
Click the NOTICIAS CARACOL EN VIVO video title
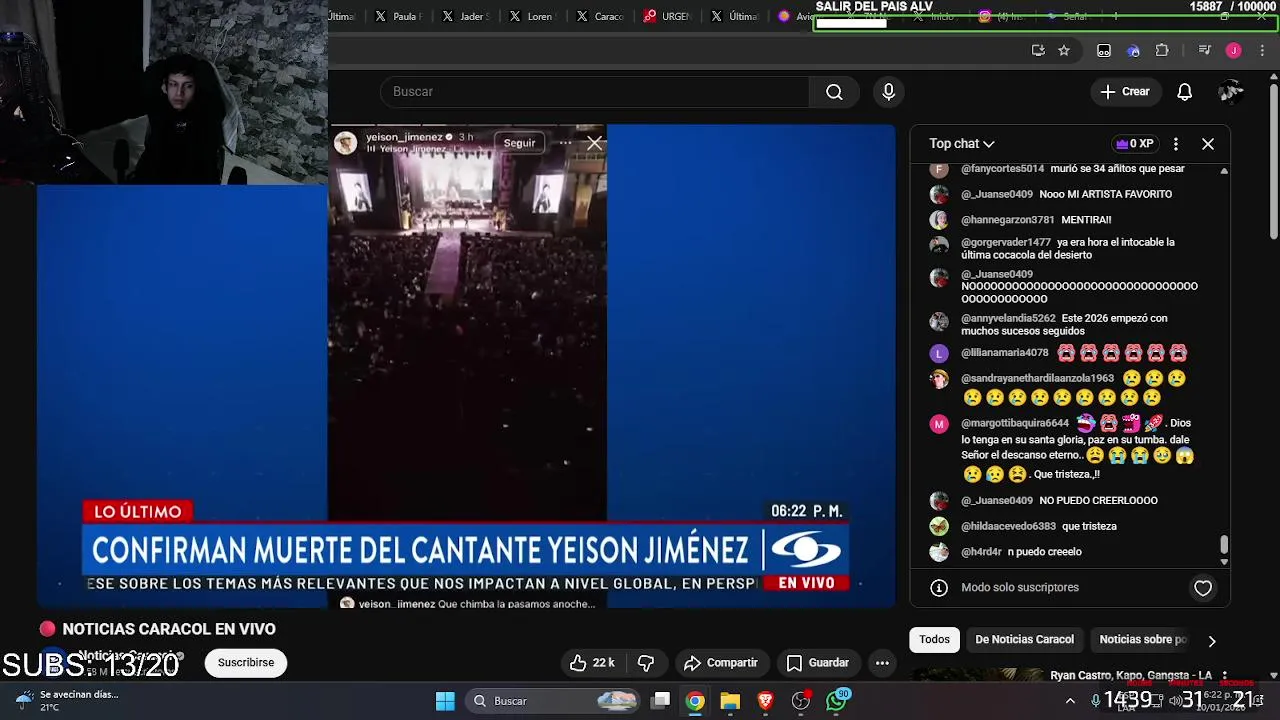[x=169, y=629]
